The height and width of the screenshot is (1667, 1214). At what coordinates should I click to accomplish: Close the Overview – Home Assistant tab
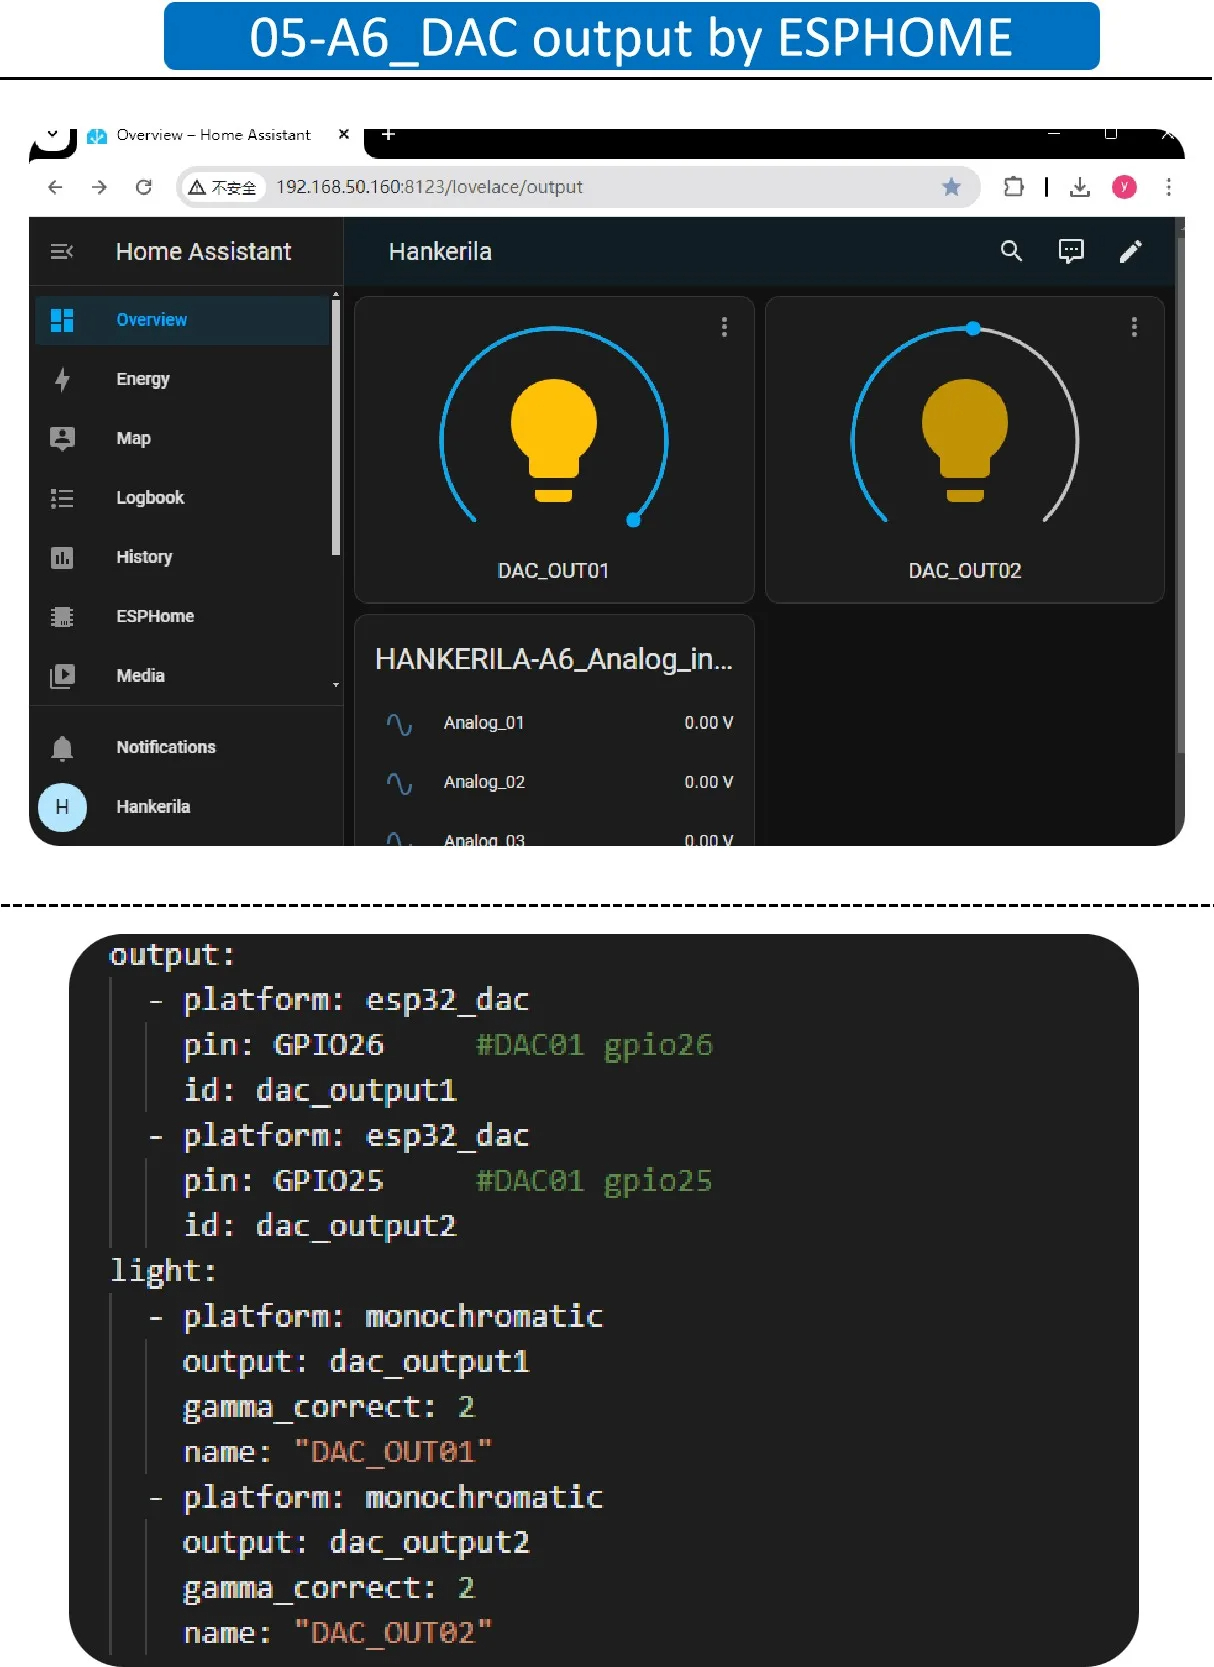[x=344, y=134]
